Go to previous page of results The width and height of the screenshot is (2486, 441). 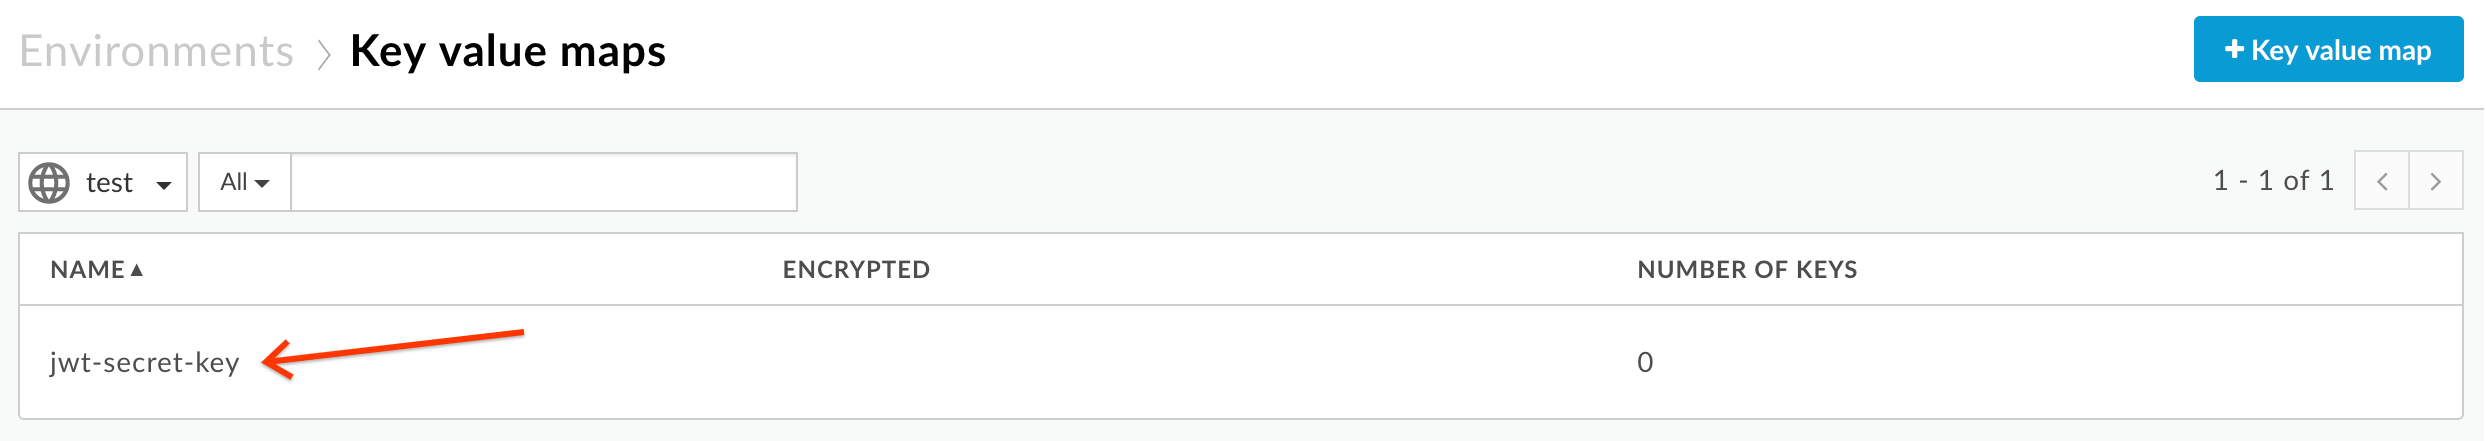click(x=2382, y=181)
